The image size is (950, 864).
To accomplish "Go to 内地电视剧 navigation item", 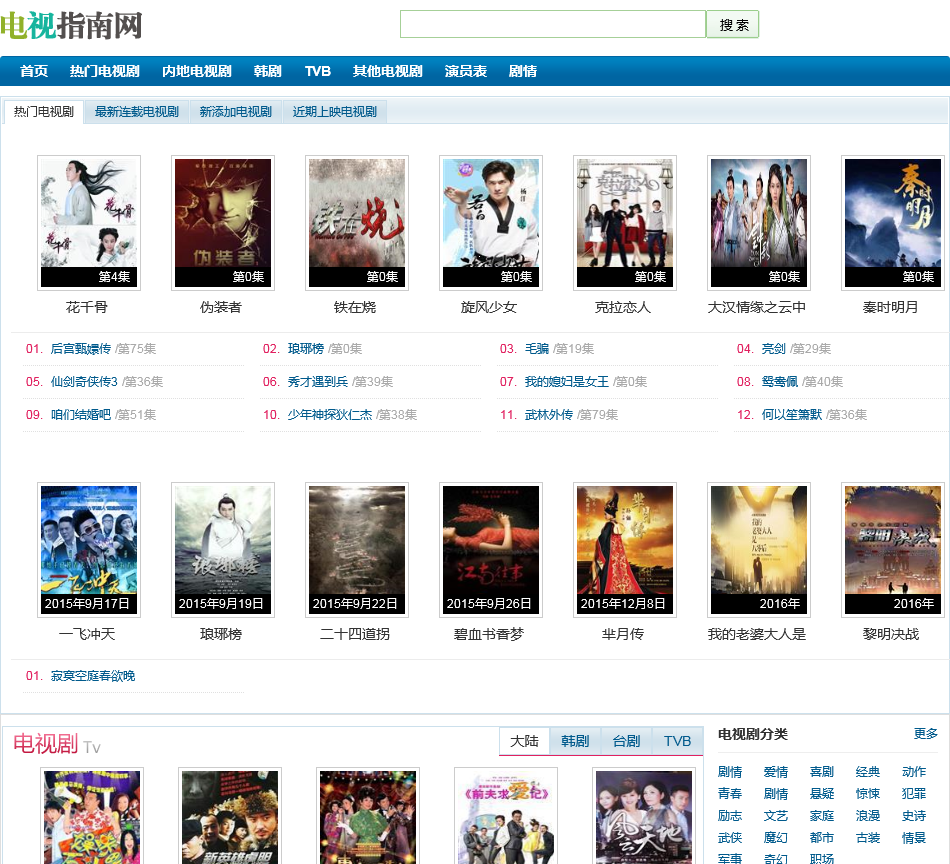I will tap(197, 71).
